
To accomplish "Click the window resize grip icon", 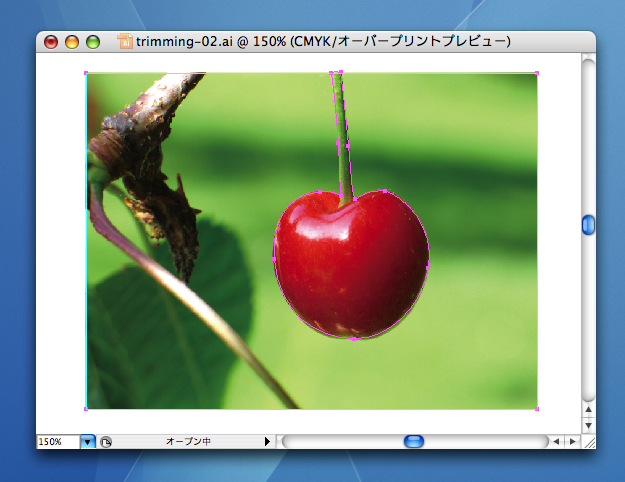I will point(589,442).
